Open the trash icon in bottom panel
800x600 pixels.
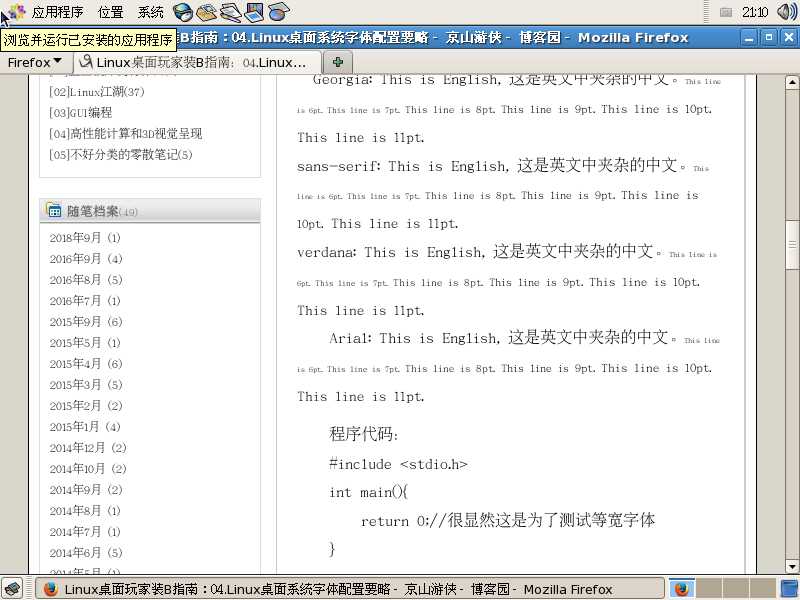789,589
